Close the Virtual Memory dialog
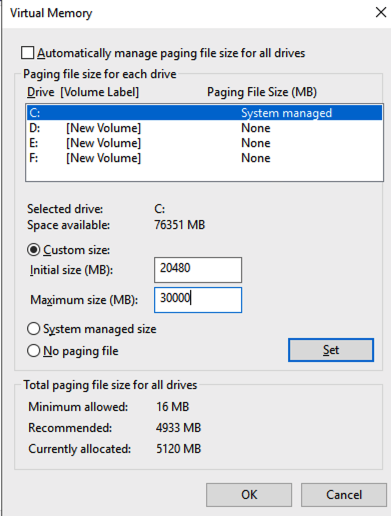The width and height of the screenshot is (391, 516). click(381, 13)
